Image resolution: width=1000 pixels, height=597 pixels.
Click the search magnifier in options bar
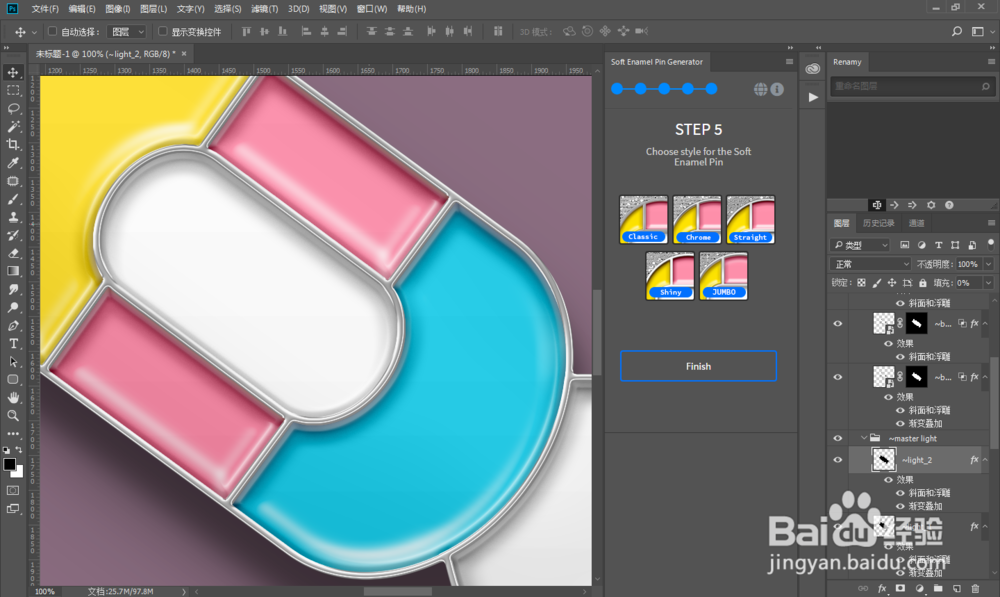[x=957, y=31]
